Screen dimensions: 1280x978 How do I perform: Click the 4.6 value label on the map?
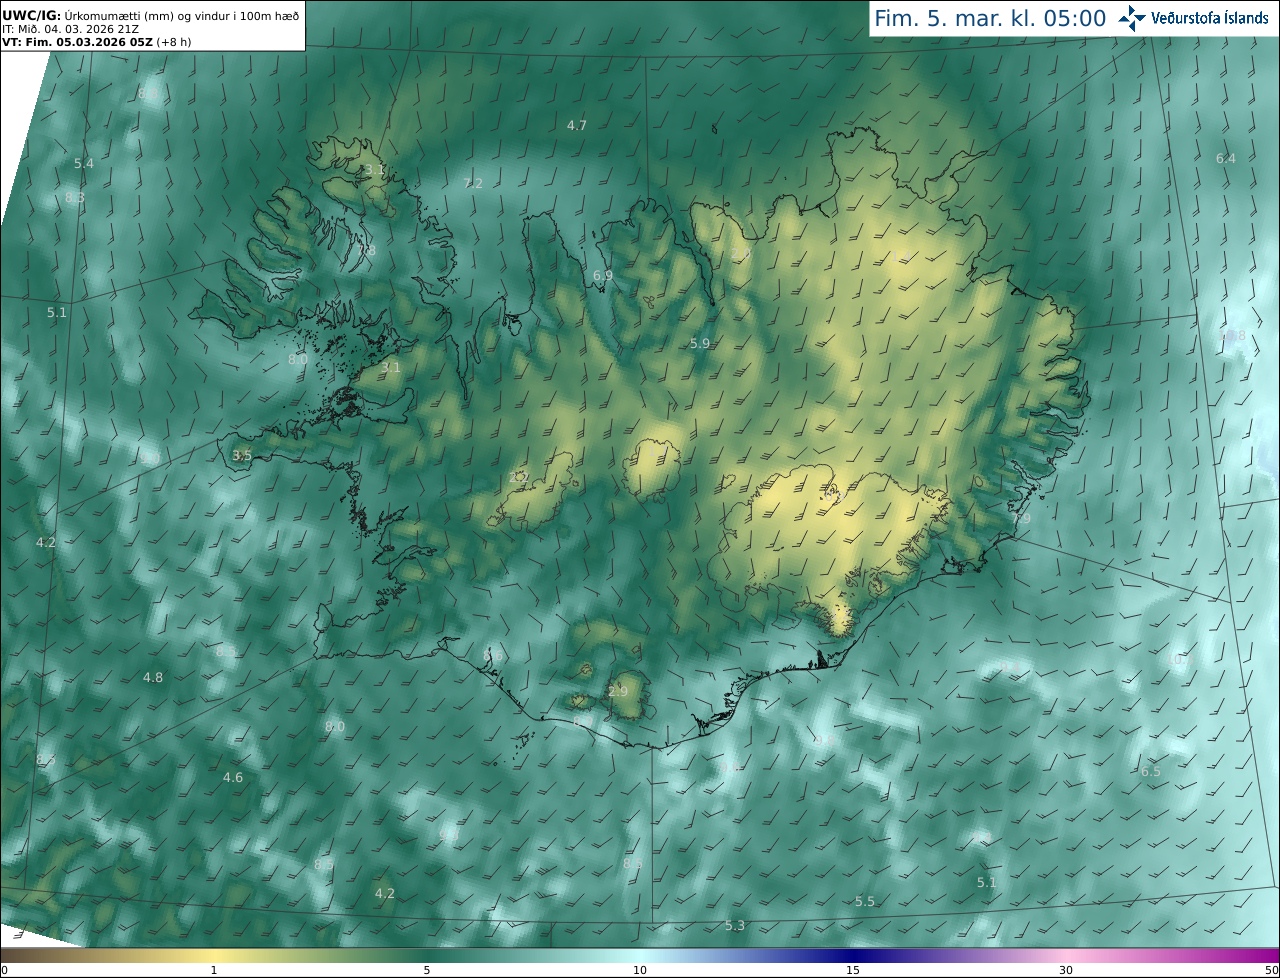click(233, 777)
